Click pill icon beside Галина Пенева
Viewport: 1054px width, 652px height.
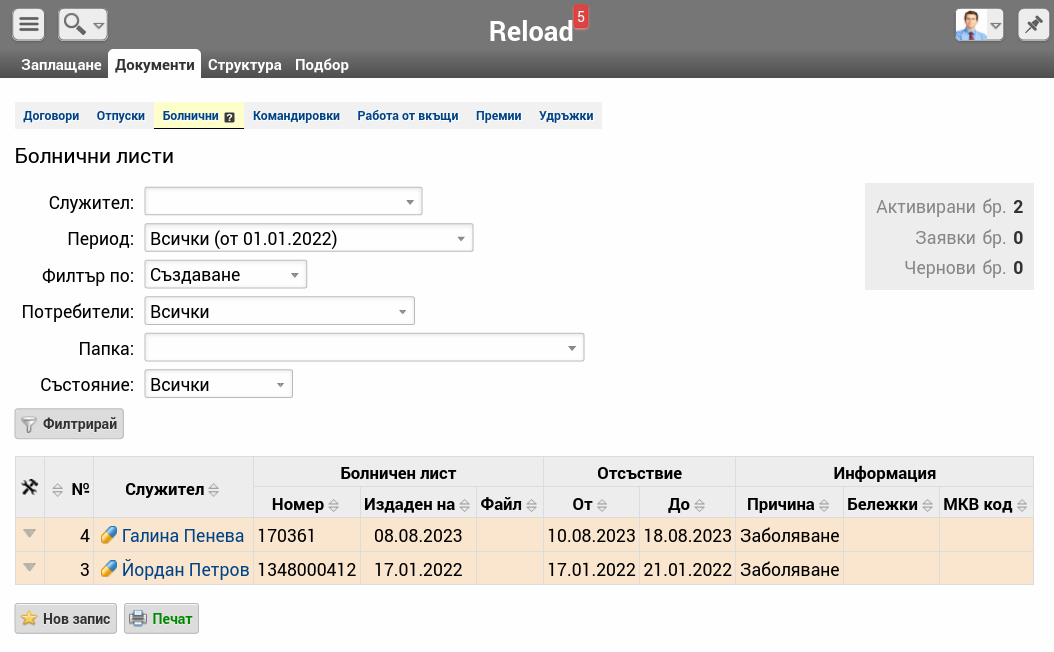click(x=109, y=536)
